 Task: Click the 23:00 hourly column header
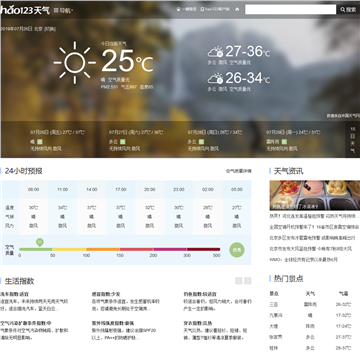pyautogui.click(x=179, y=189)
